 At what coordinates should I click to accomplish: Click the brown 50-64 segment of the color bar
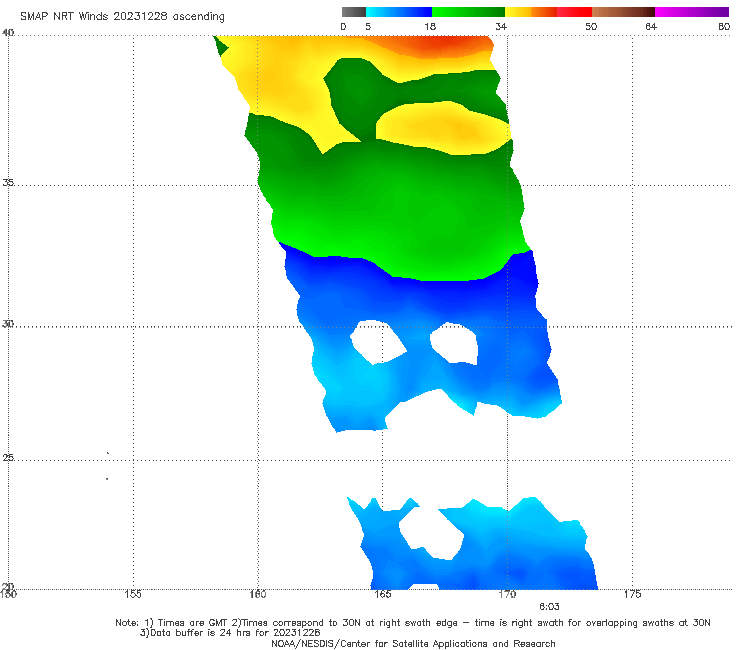click(623, 12)
